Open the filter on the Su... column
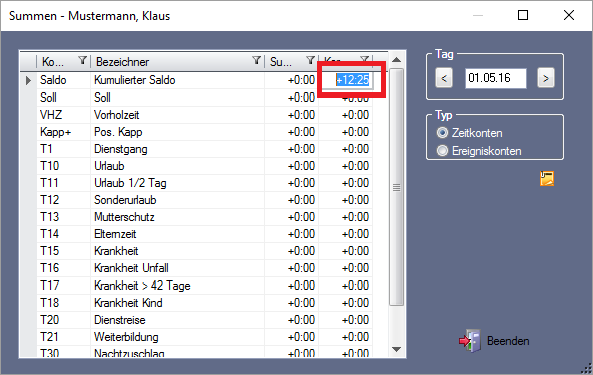593x375 pixels. (310, 60)
